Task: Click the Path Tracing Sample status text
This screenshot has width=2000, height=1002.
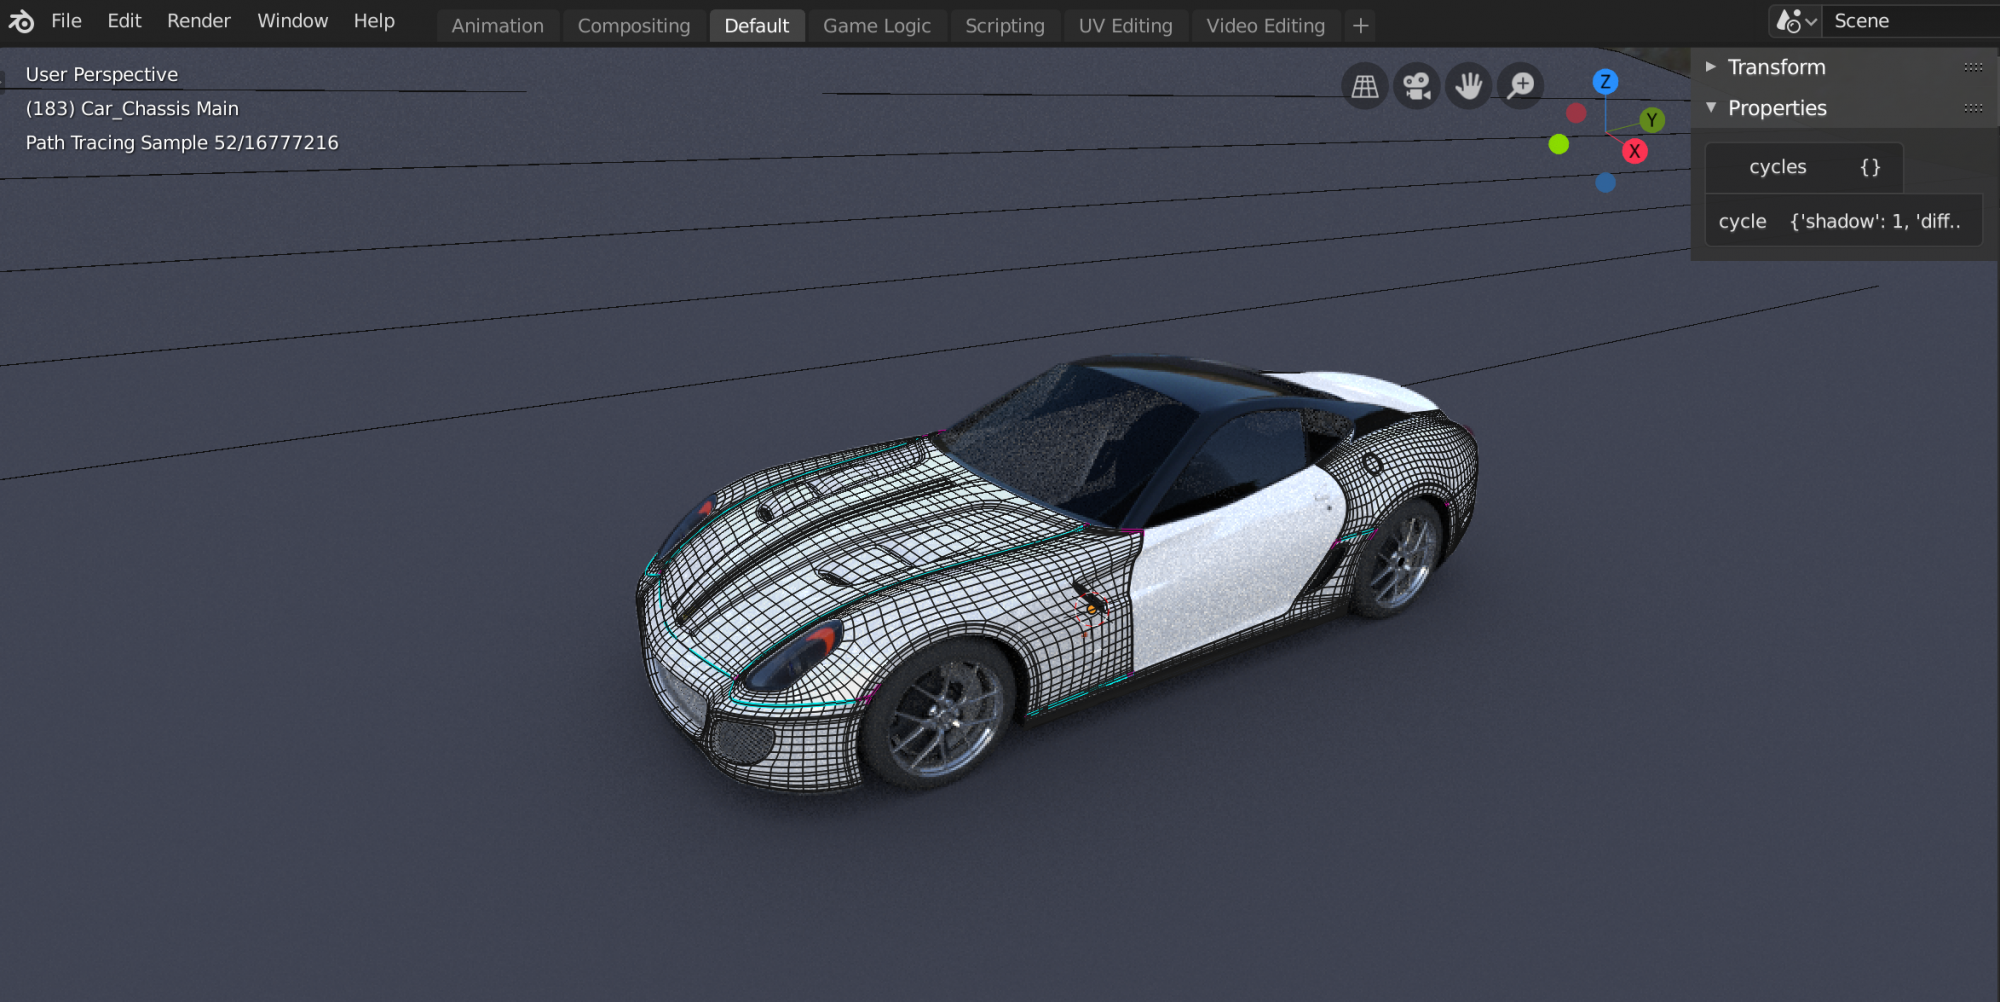Action: [182, 142]
